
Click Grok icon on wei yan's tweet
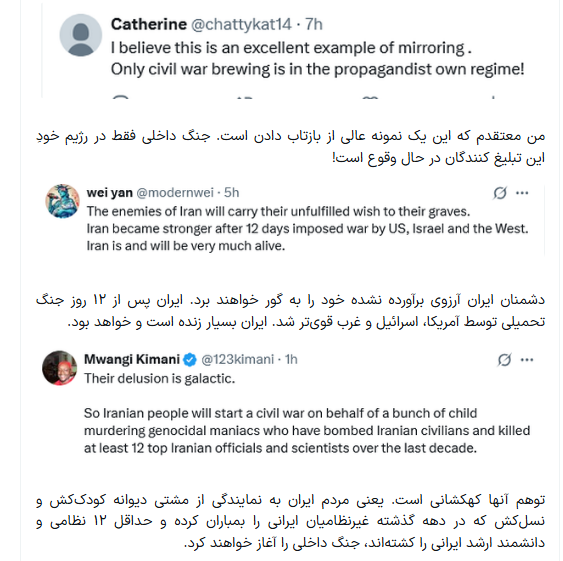click(500, 193)
